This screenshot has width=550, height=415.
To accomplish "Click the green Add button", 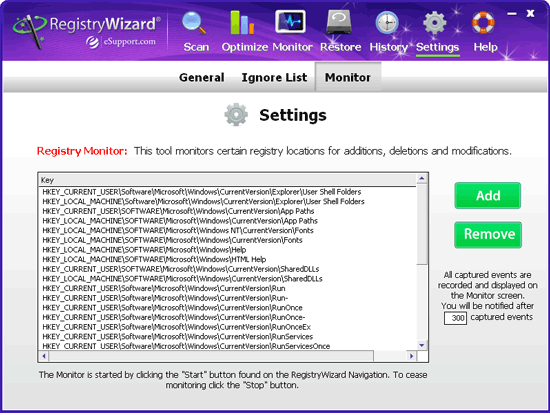I will pos(488,196).
